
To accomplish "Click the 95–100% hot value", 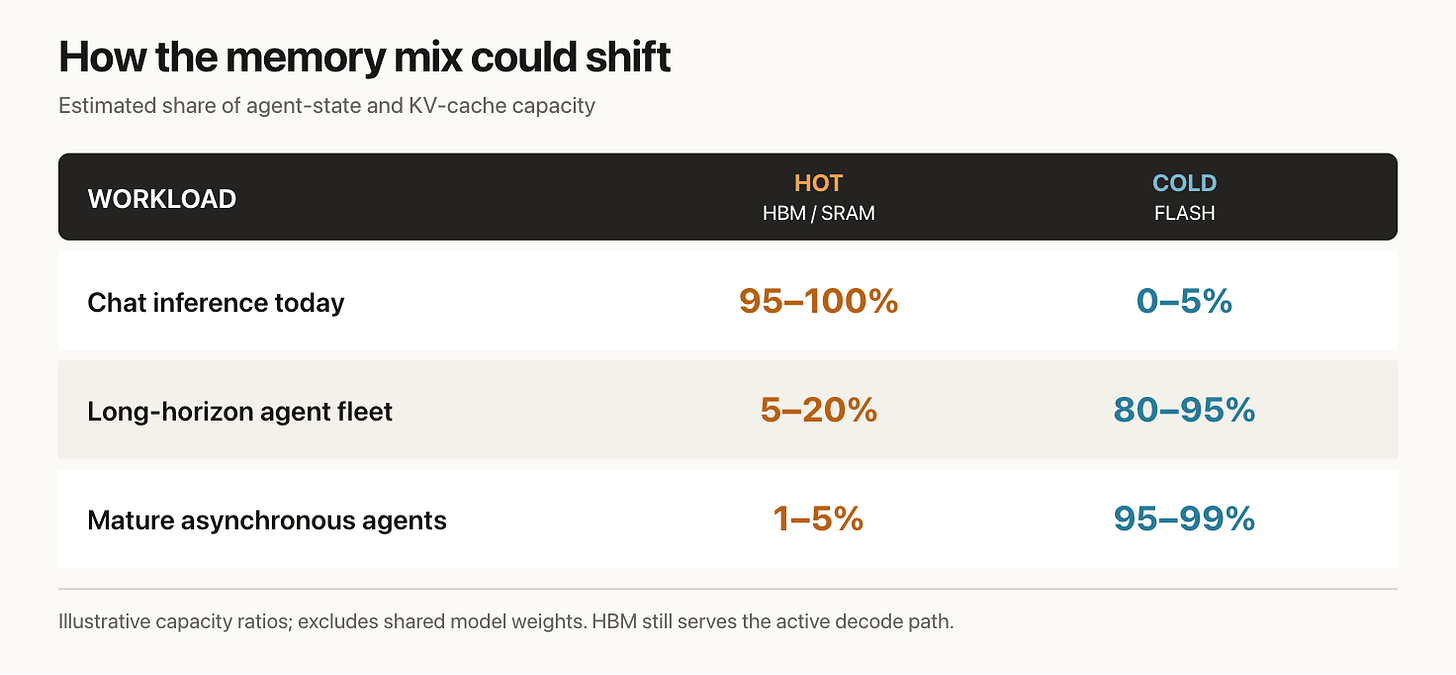I will click(x=818, y=301).
